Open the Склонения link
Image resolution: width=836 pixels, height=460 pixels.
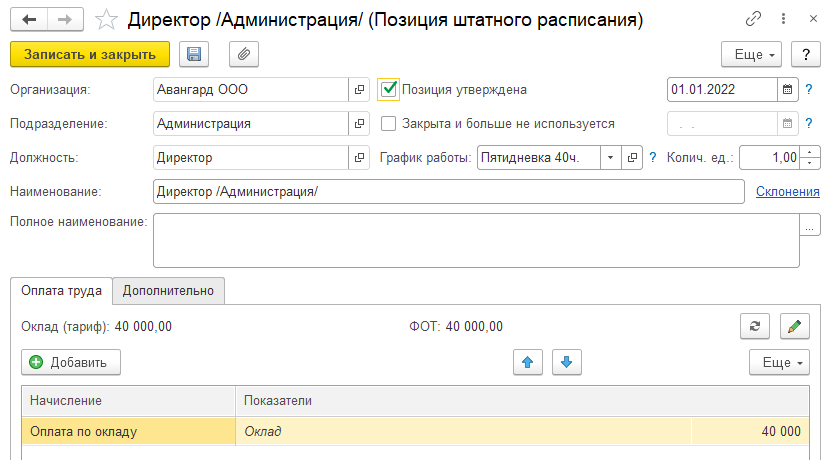[x=787, y=191]
